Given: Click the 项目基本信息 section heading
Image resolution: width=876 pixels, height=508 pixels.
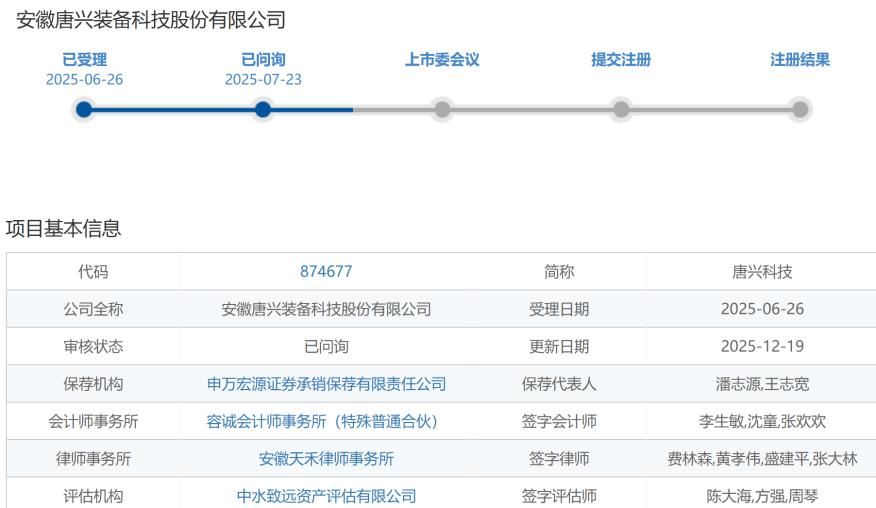Looking at the screenshot, I should click(x=64, y=229).
